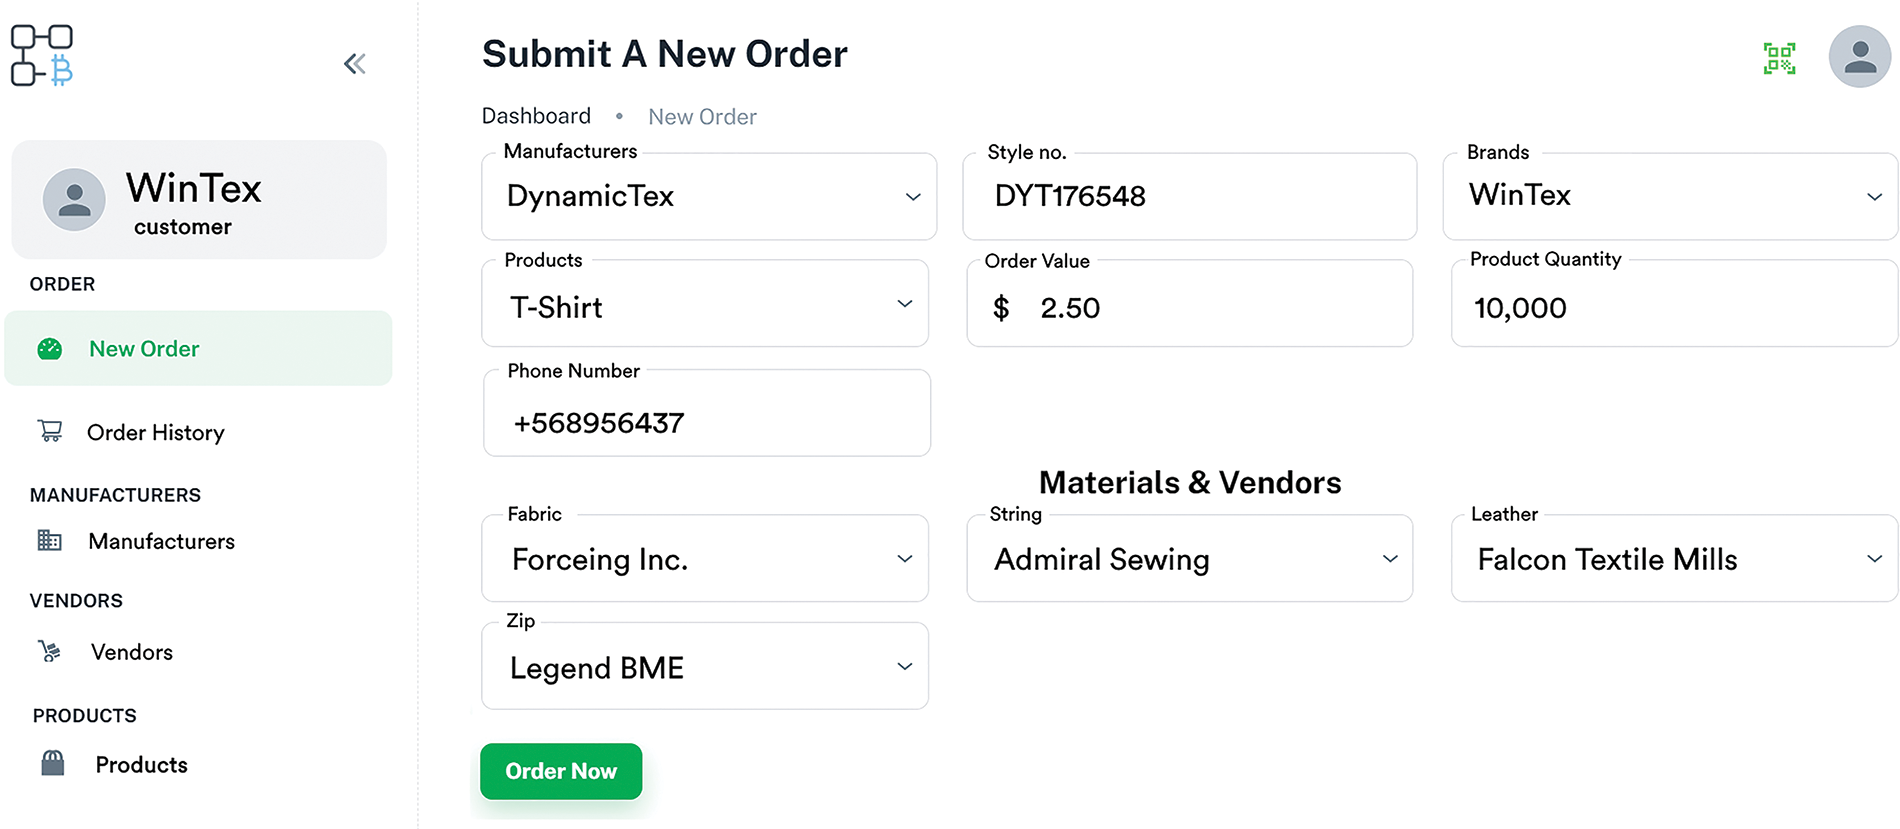Follow the Dashboard breadcrumb link
The image size is (1900, 829).
[536, 116]
